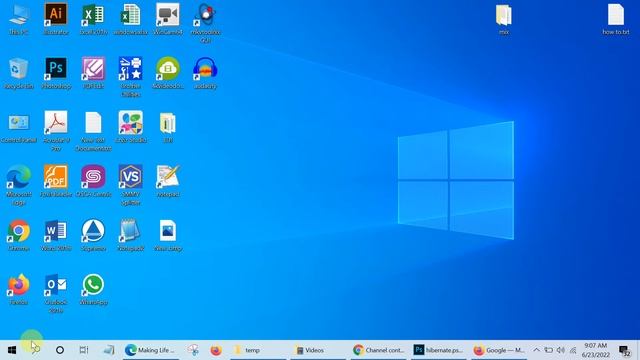This screenshot has height=360, width=640.
Task: Open the pinned Firefox icon beside temp
Action: tap(216, 350)
